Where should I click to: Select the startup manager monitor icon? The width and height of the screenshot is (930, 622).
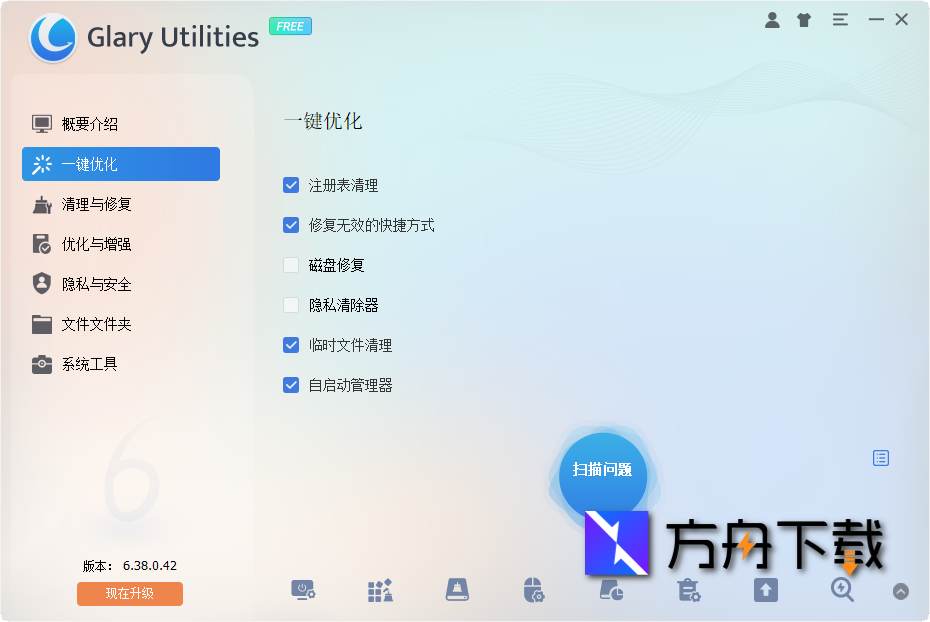[x=304, y=590]
